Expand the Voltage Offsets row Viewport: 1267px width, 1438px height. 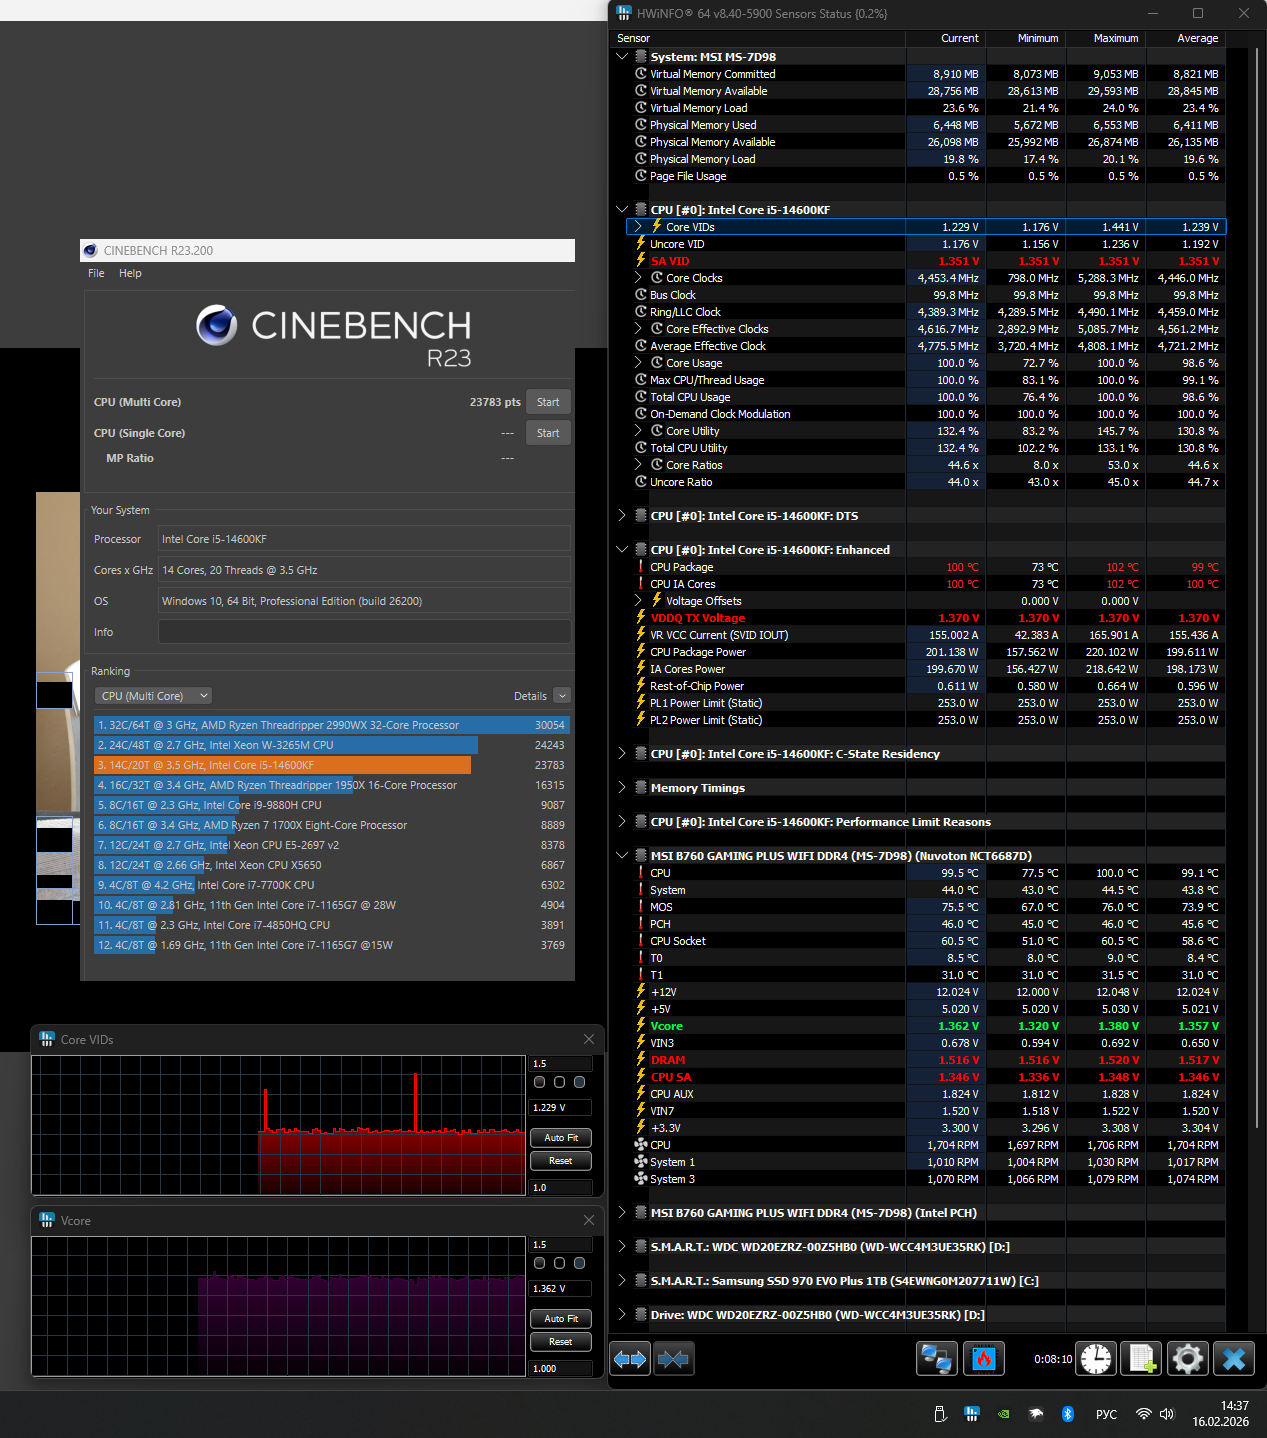638,601
